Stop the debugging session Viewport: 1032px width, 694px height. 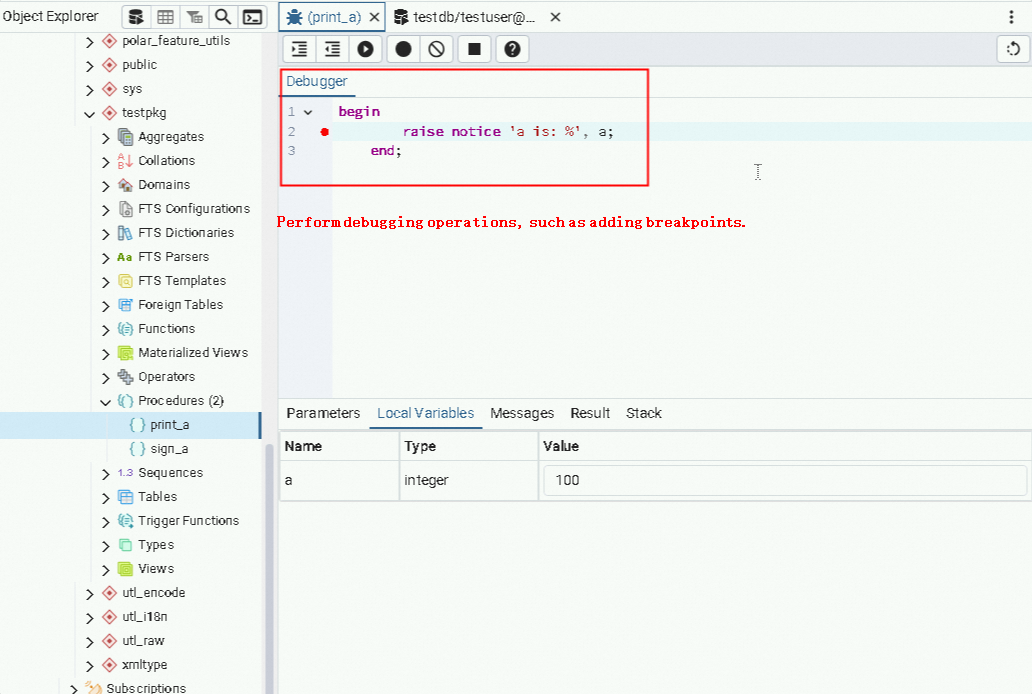475,49
